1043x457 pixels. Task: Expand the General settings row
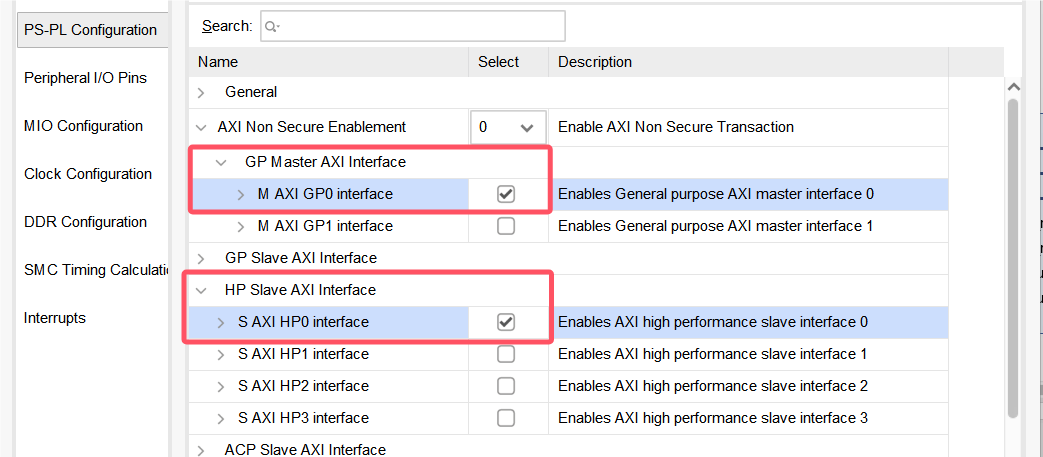pos(202,92)
